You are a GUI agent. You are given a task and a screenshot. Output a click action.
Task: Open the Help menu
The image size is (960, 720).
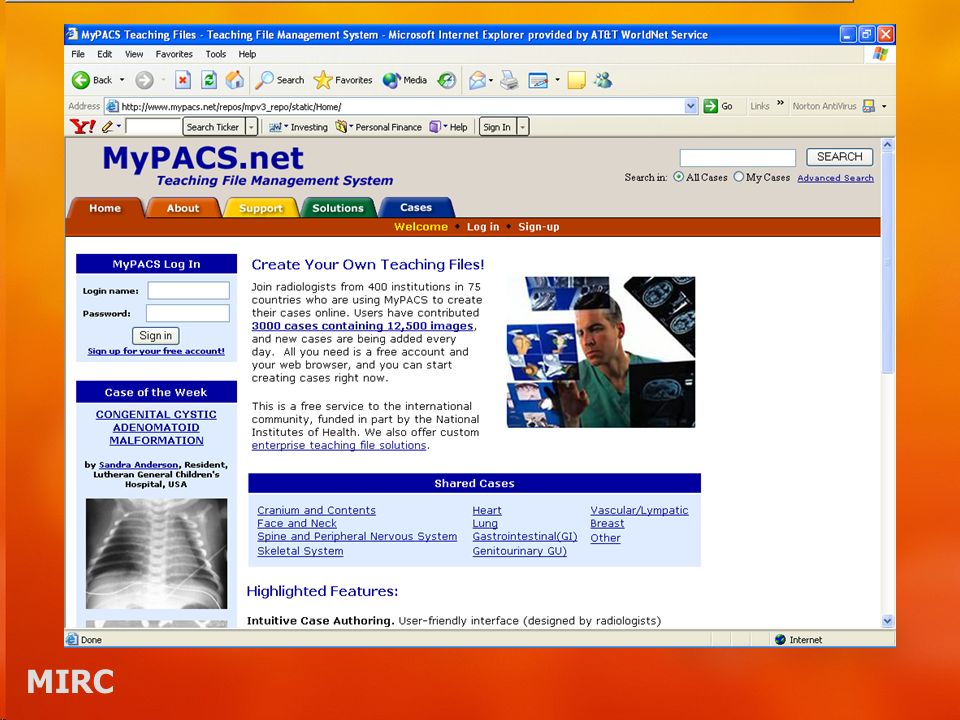247,54
